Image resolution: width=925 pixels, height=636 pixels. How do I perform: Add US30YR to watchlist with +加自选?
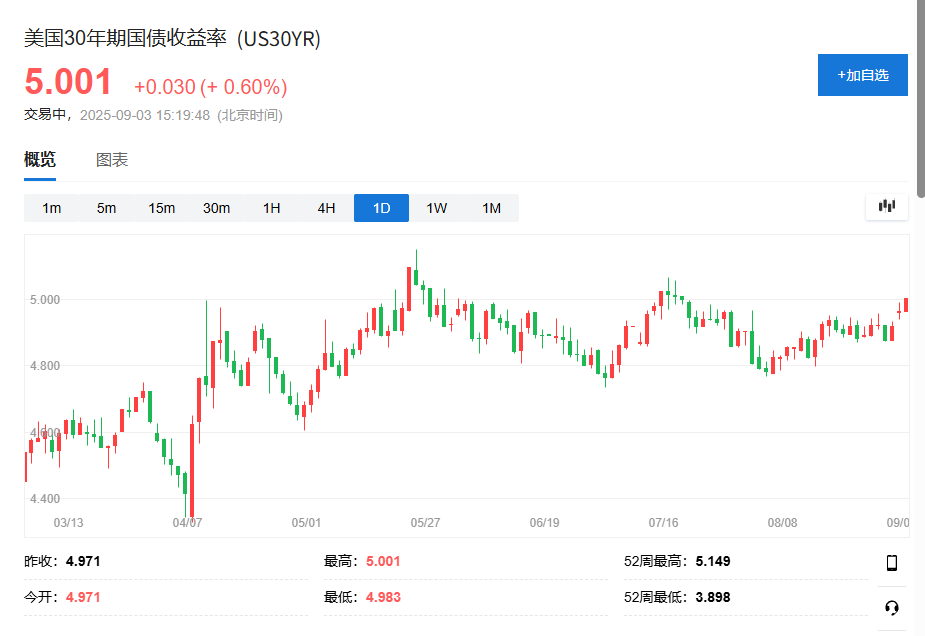click(x=862, y=75)
